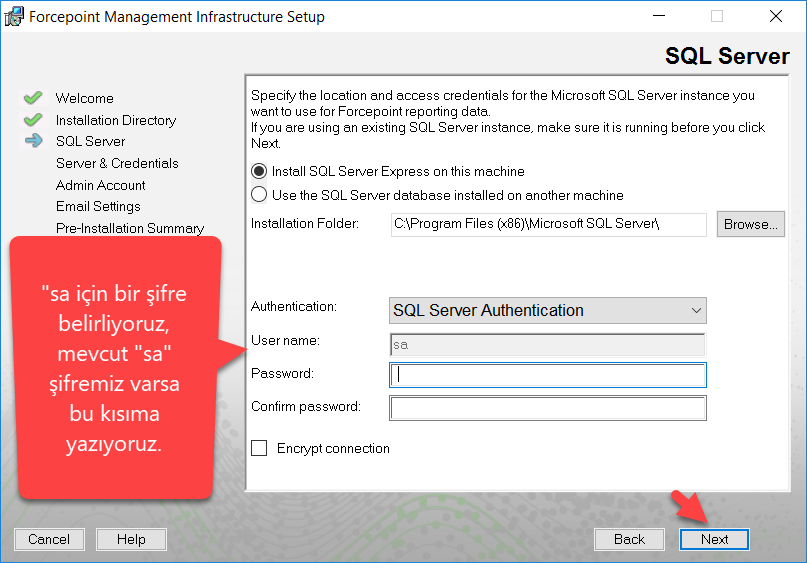807x563 pixels.
Task: Minimize the setup window
Action: pos(659,16)
